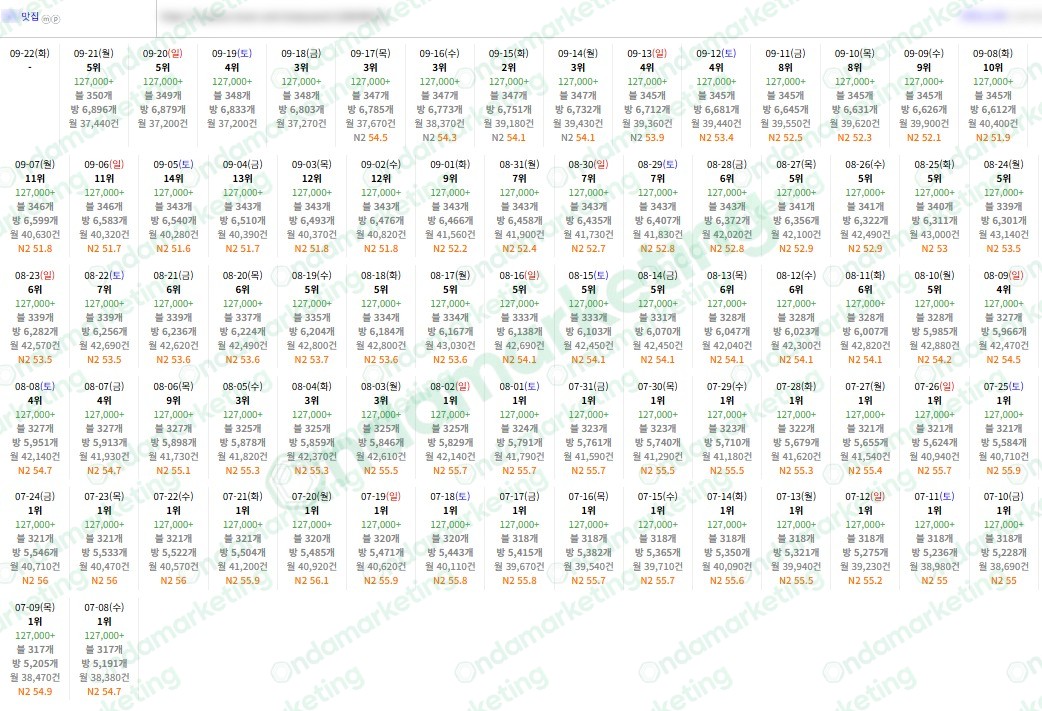Image resolution: width=1042 pixels, height=711 pixels.
Task: Select the 07-09(목) date label
Action: [35, 607]
